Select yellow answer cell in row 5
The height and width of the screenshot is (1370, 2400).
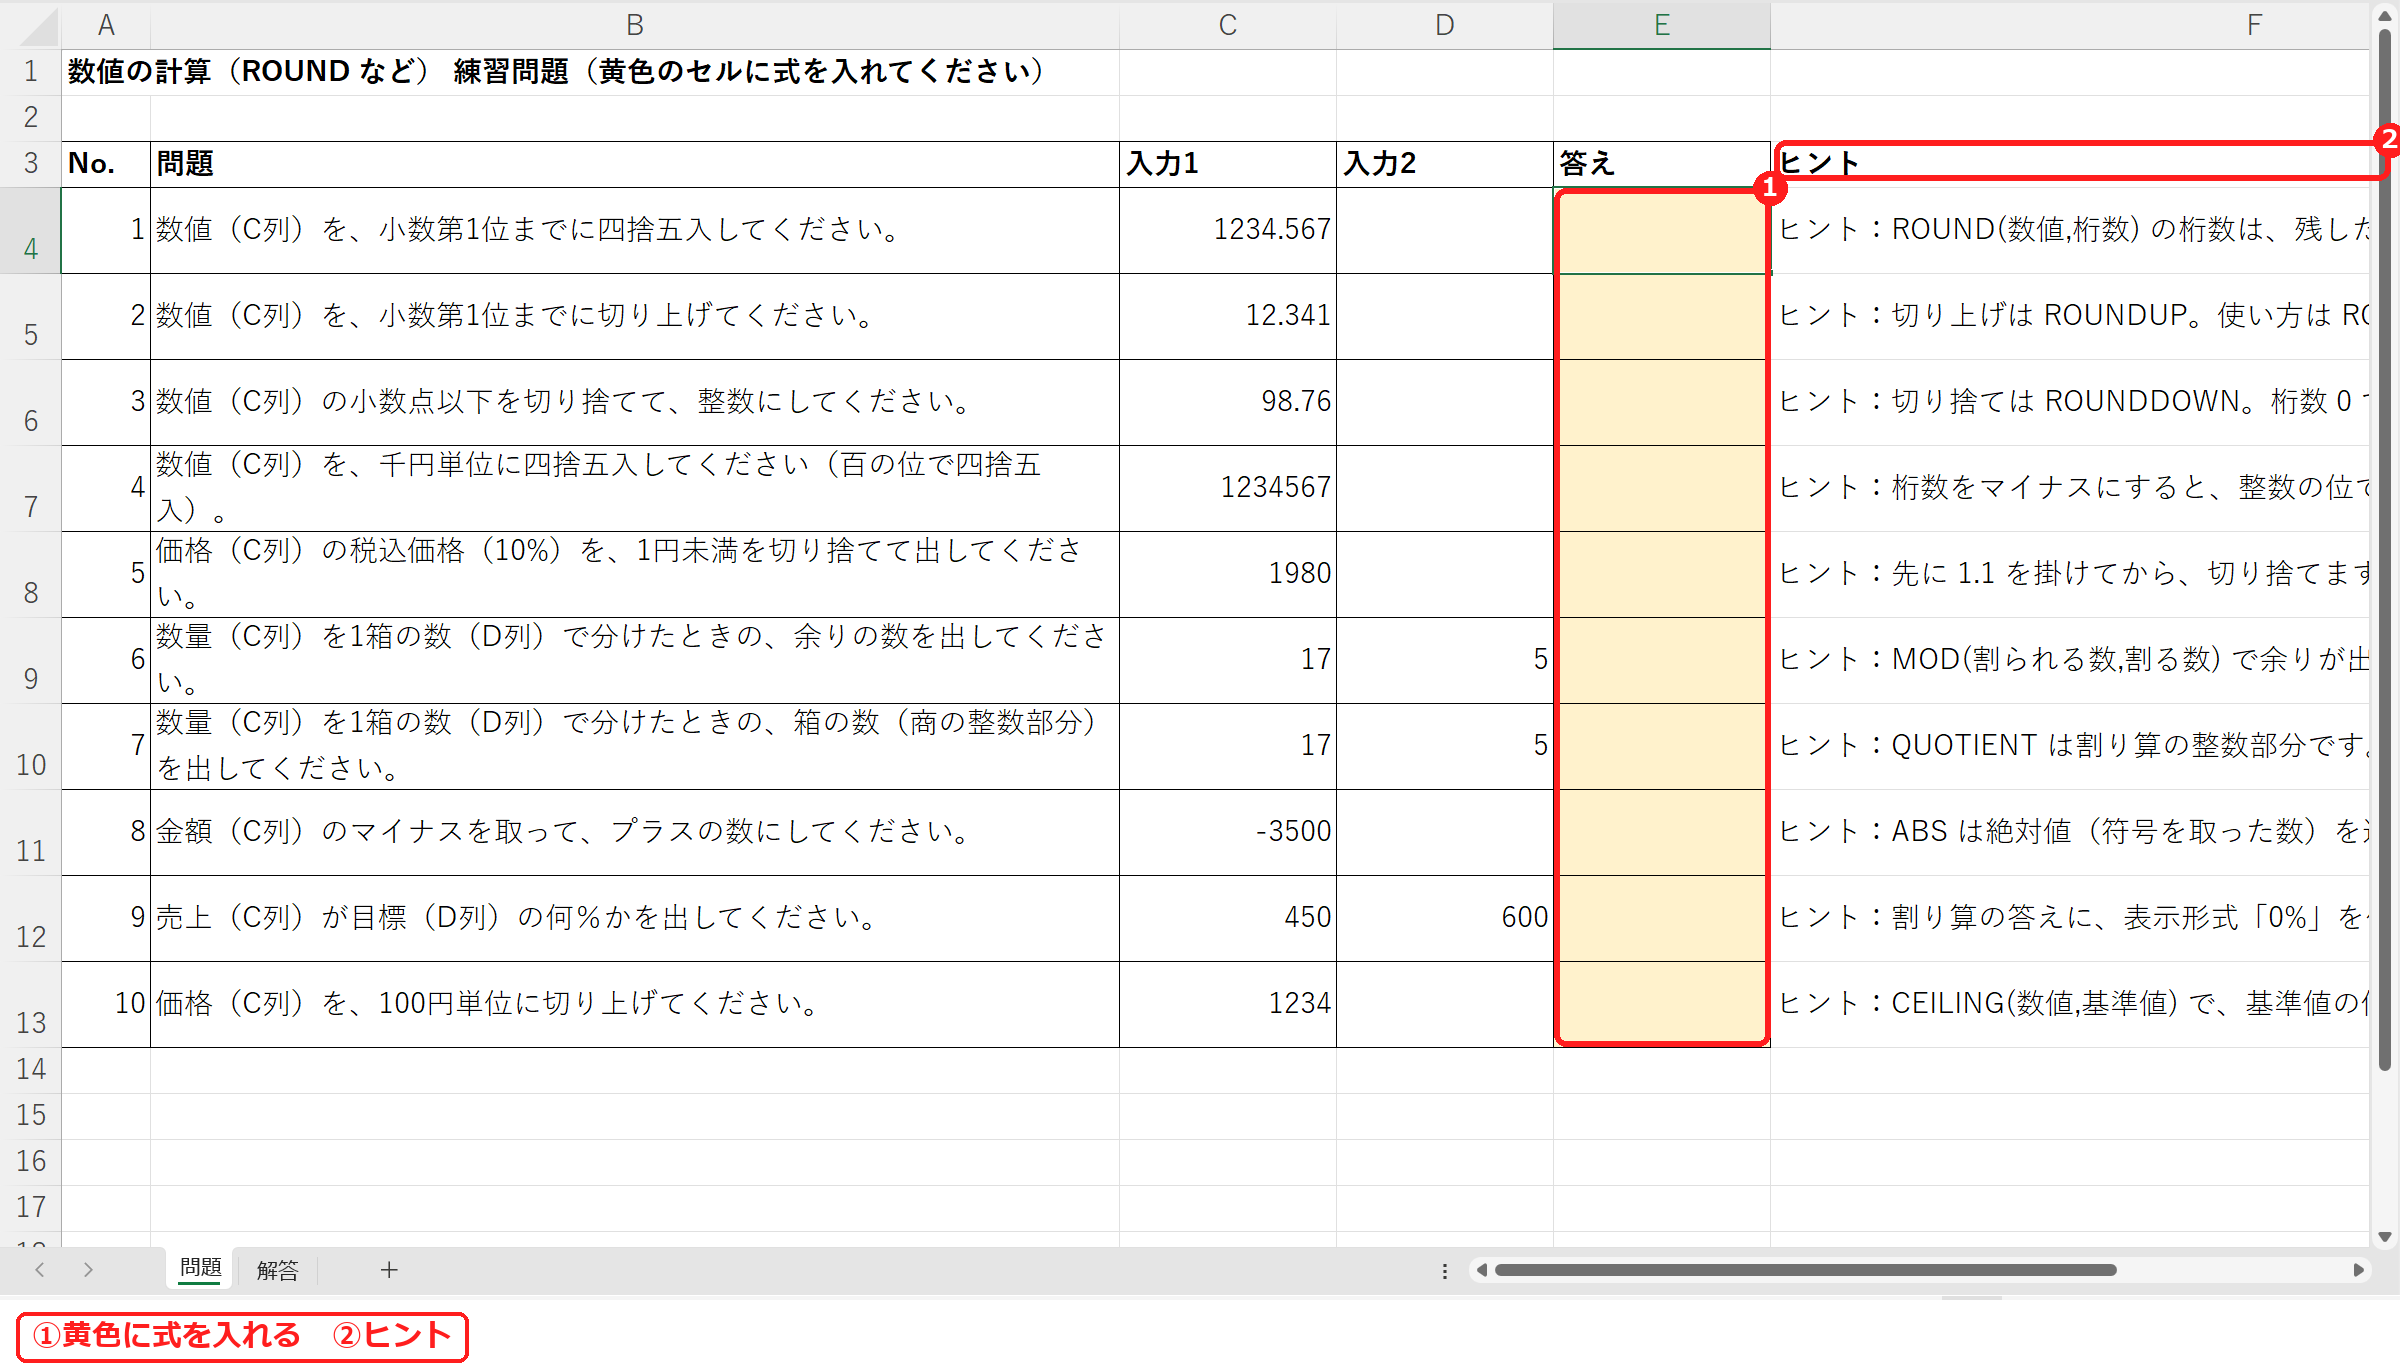tap(1662, 317)
